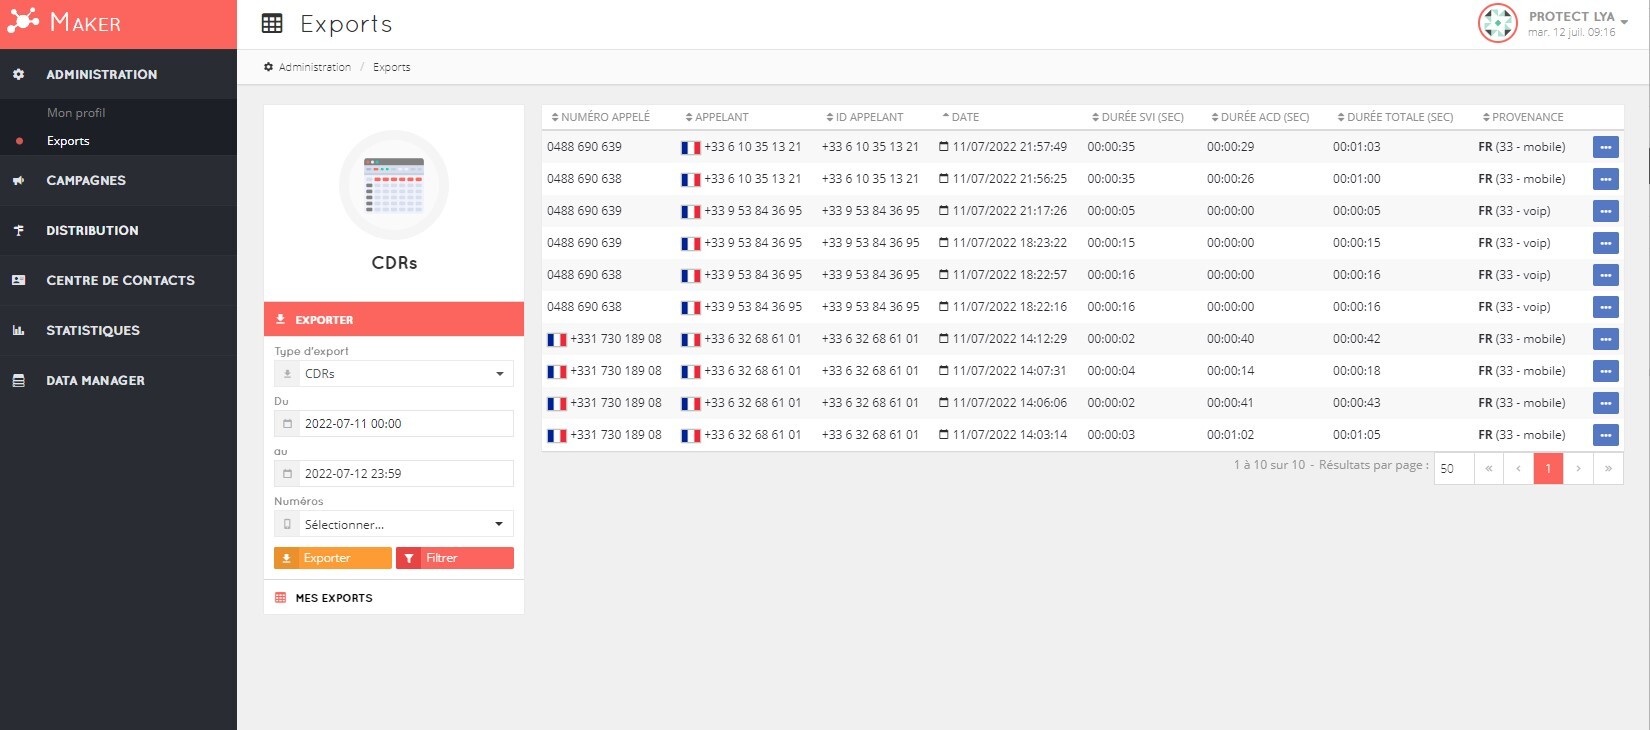The height and width of the screenshot is (730, 1650).
Task: Open the Campagnes sidebar menu
Action: pos(86,180)
